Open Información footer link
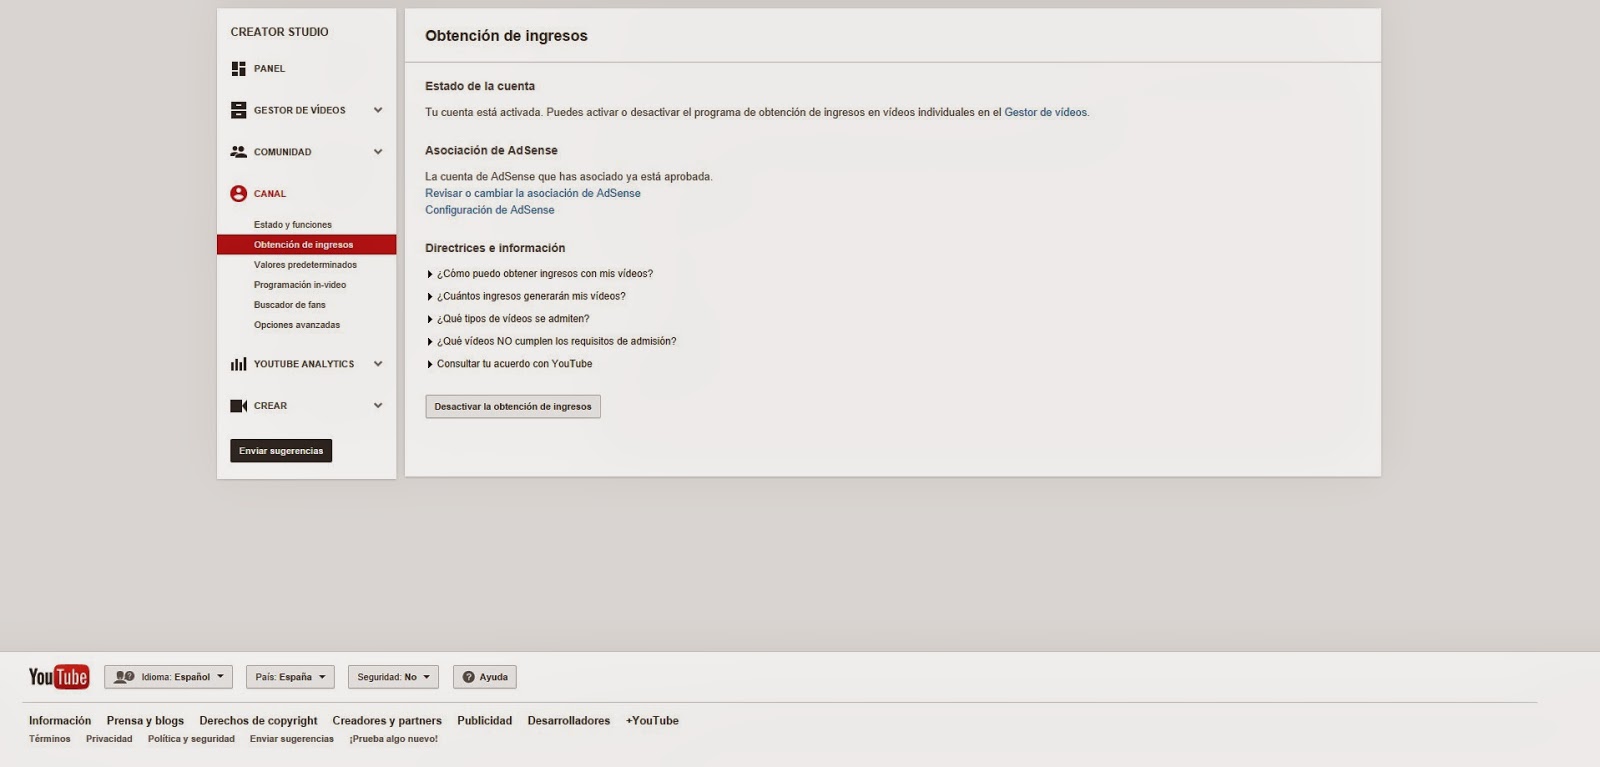Viewport: 1600px width, 767px height. tap(60, 721)
